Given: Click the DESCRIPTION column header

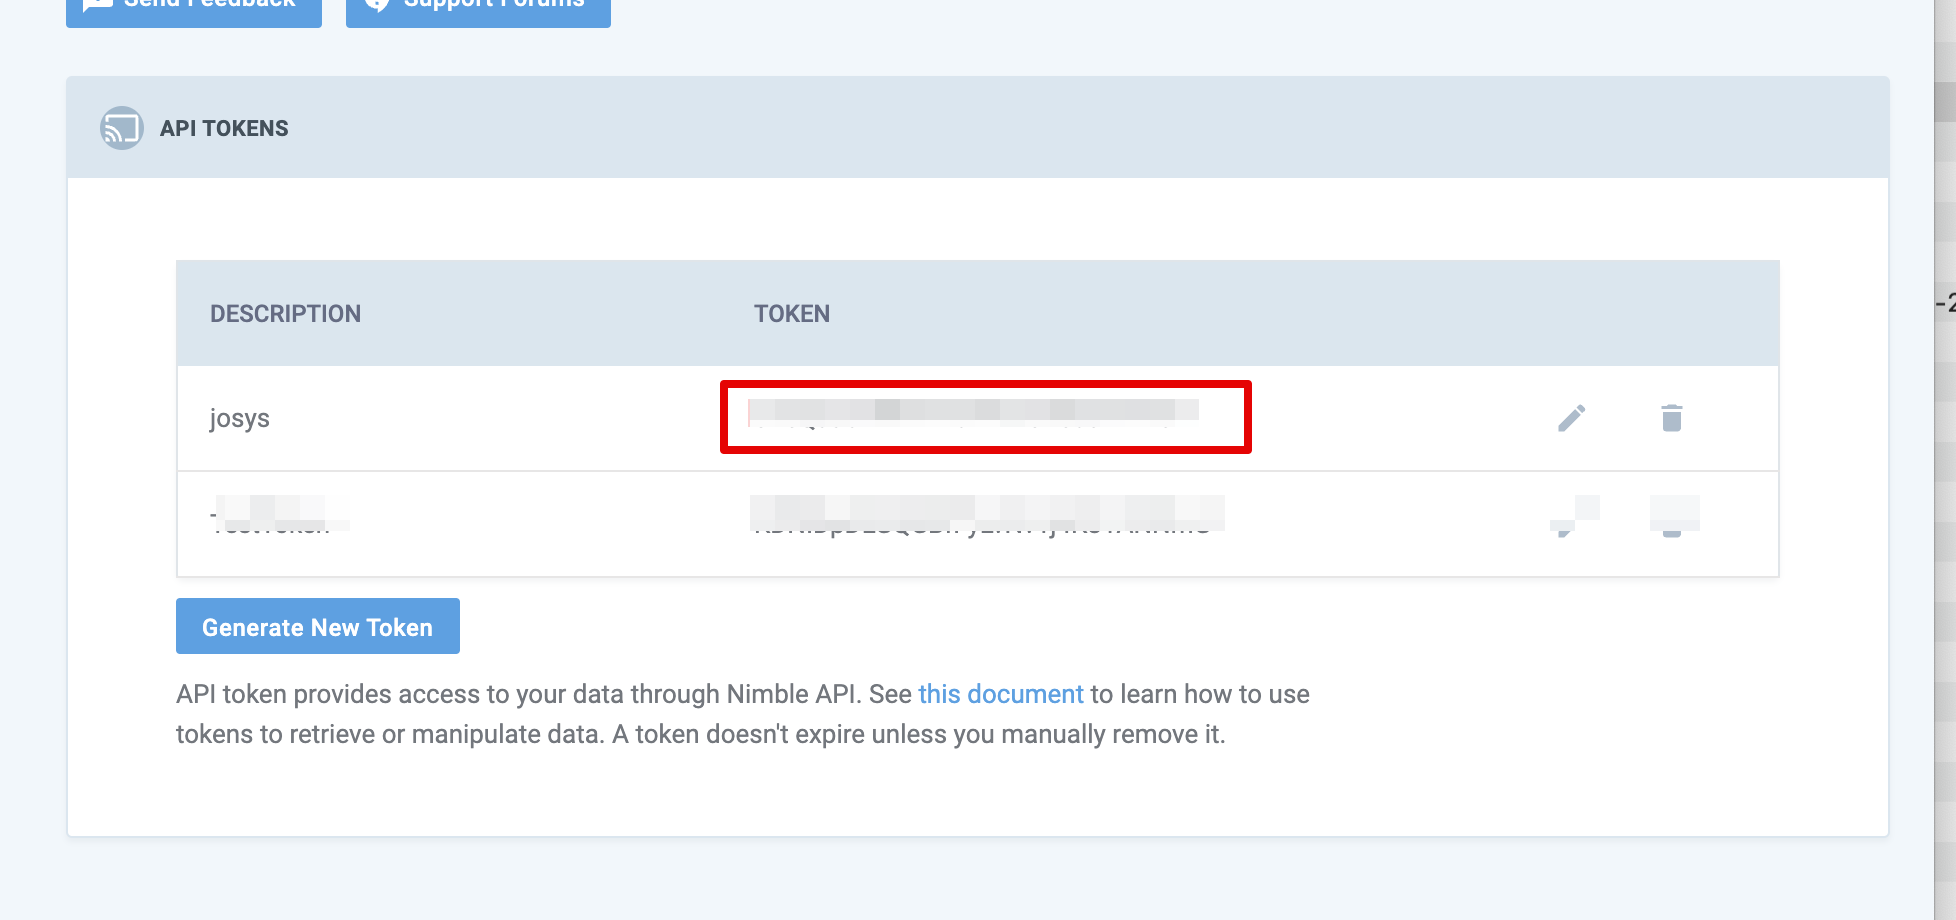Looking at the screenshot, I should [x=285, y=314].
